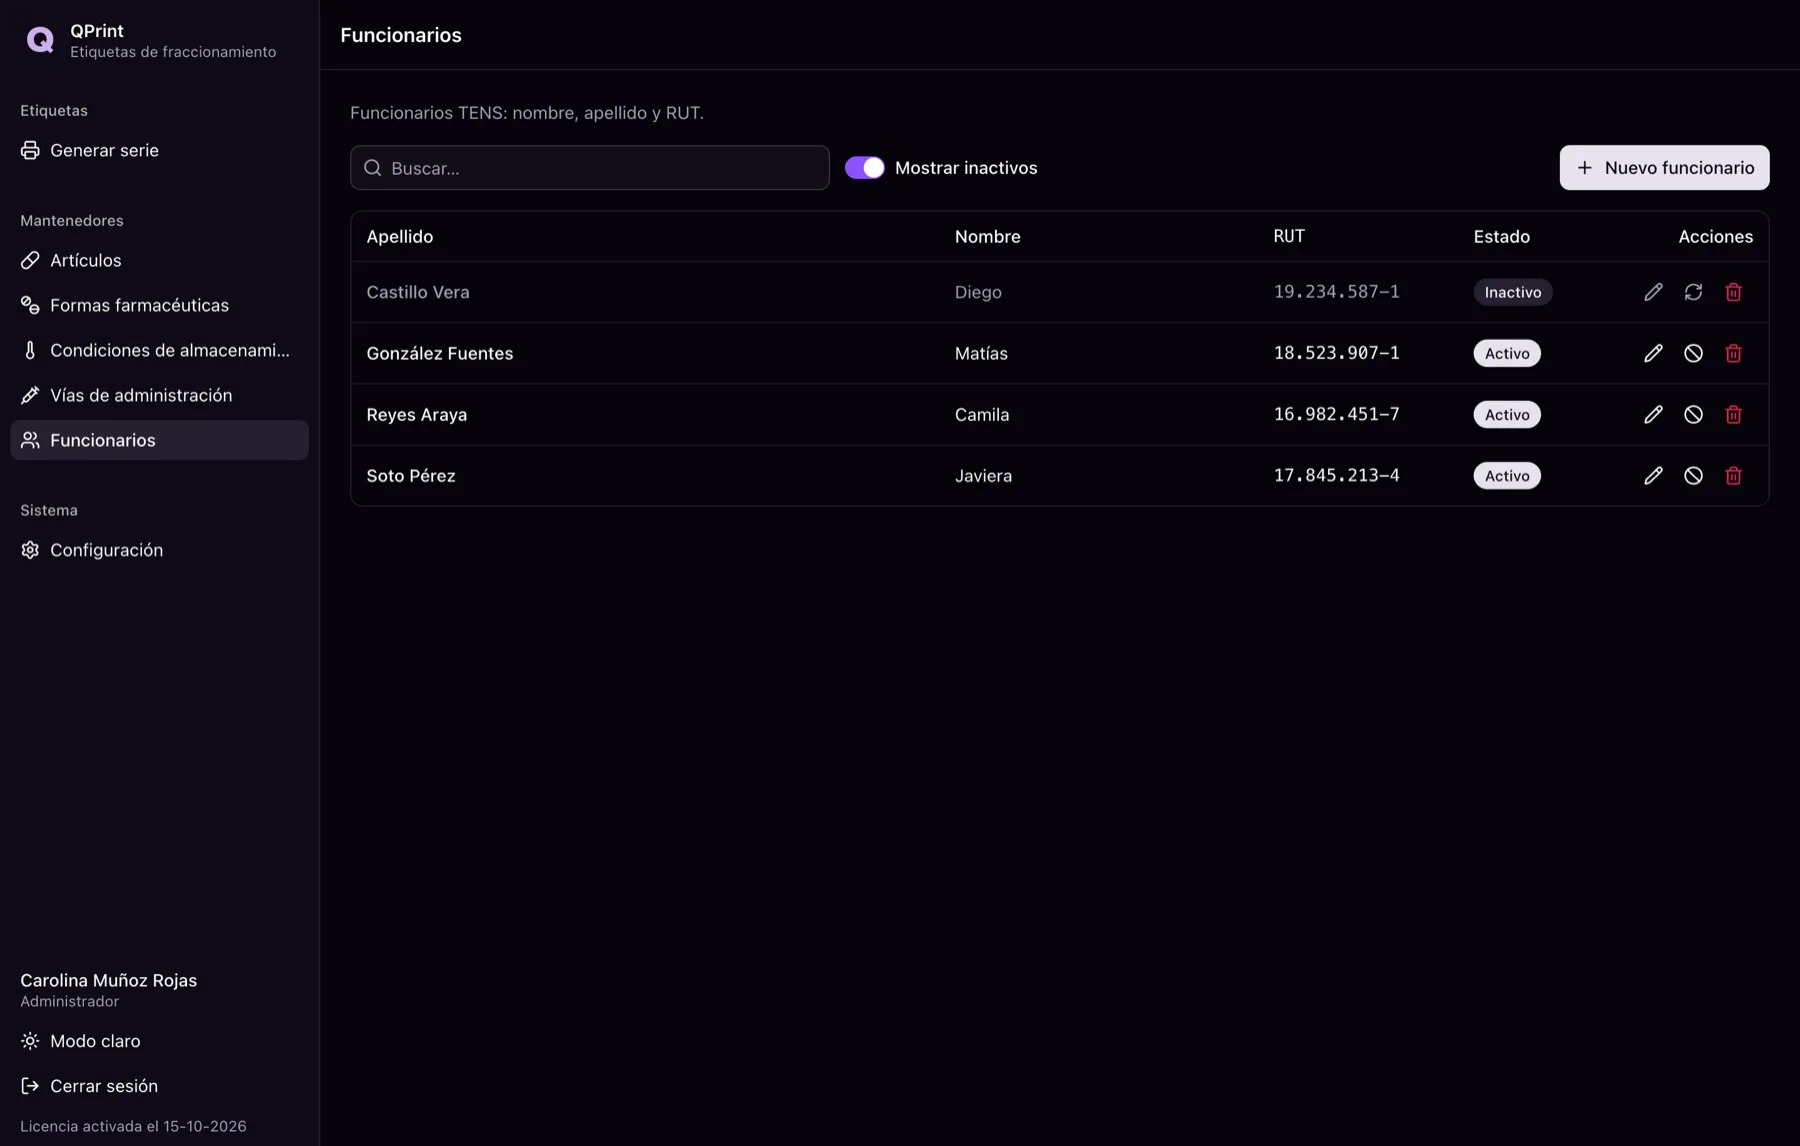Image resolution: width=1800 pixels, height=1146 pixels.
Task: Click the QPrint logo icon
Action: click(x=40, y=40)
